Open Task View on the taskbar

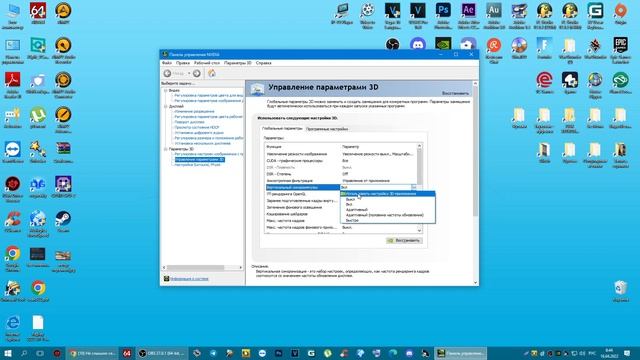[40, 353]
